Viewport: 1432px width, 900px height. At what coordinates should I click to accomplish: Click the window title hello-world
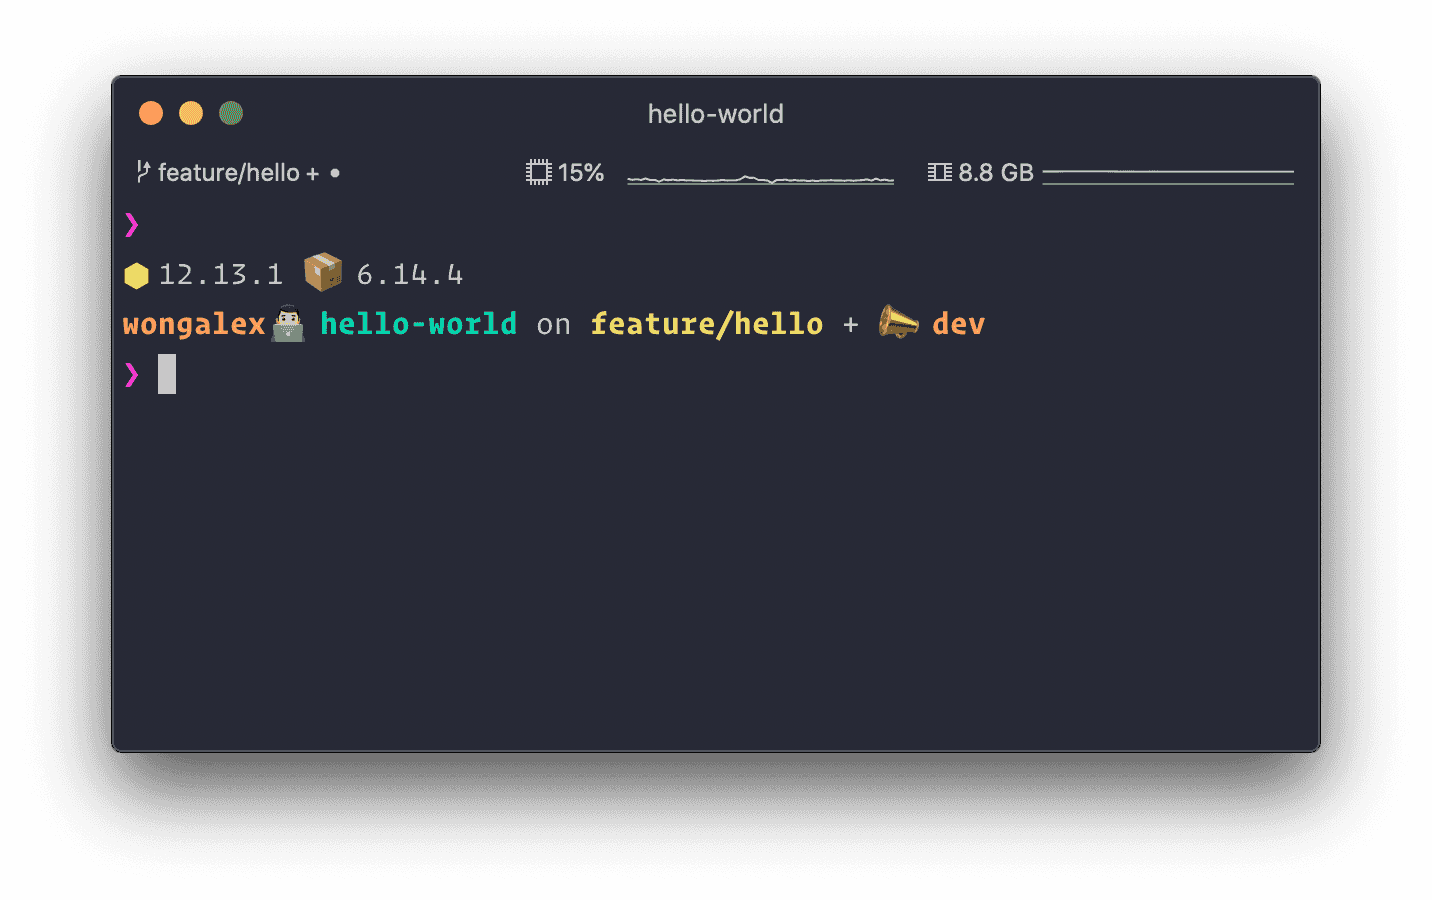pyautogui.click(x=715, y=114)
